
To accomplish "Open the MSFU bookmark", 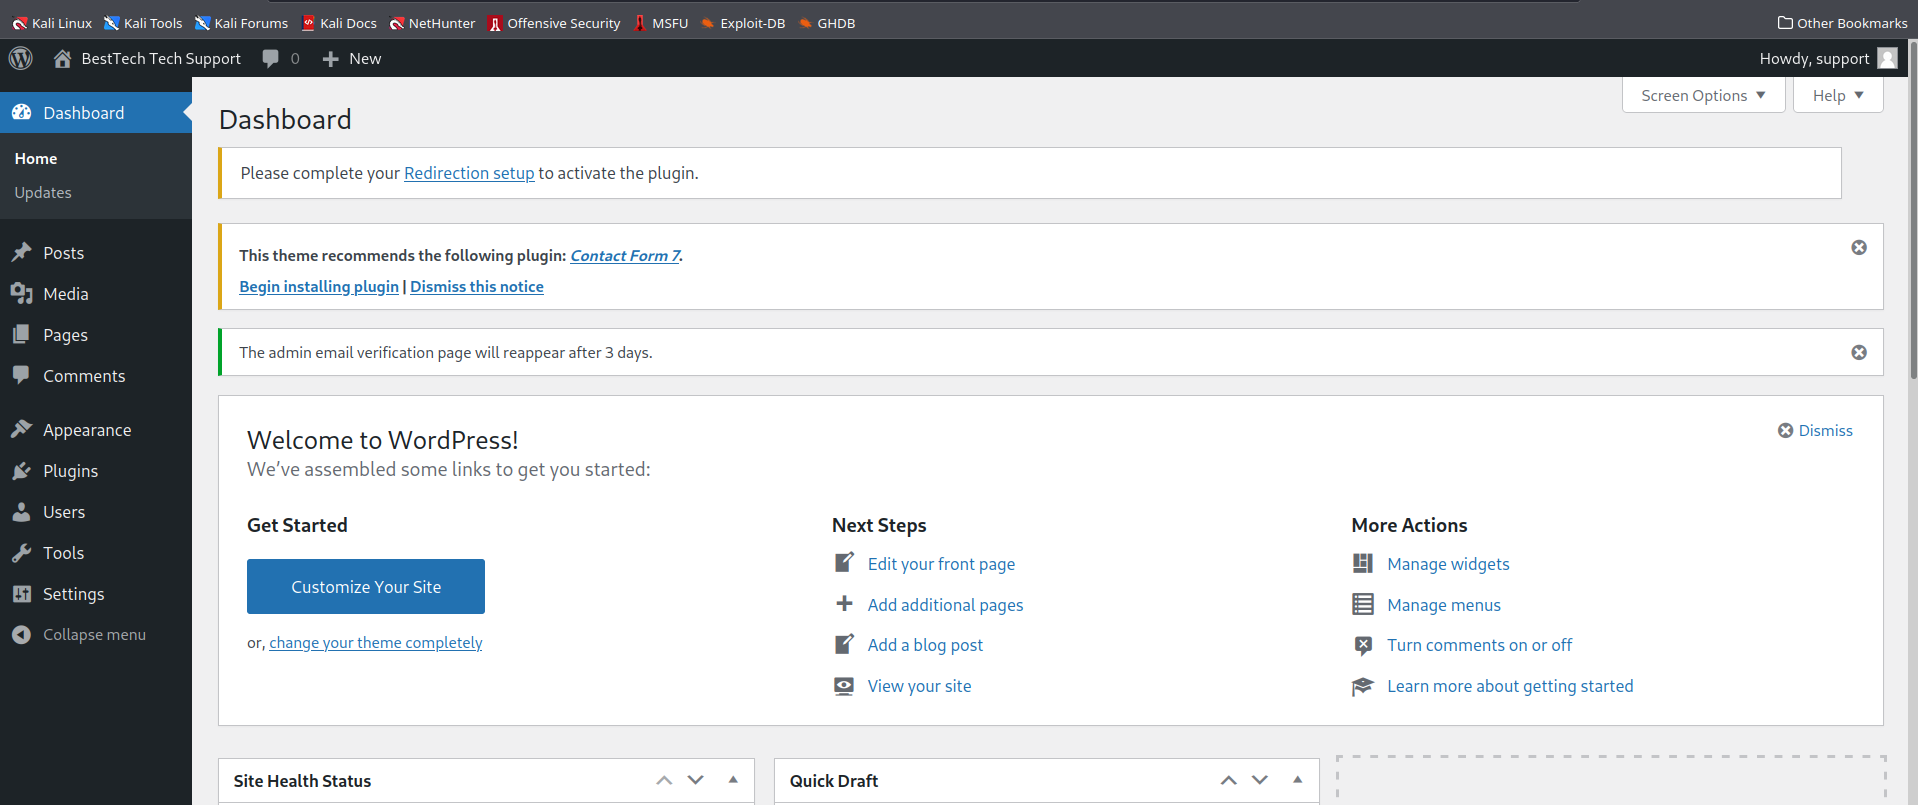I will point(660,23).
